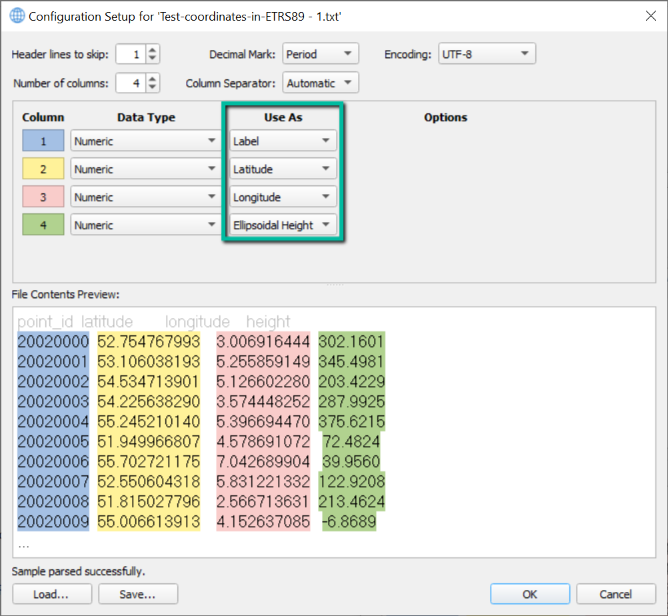Viewport: 668px width, 616px height.
Task: Select the pink column 3 swatch
Action: (x=43, y=197)
